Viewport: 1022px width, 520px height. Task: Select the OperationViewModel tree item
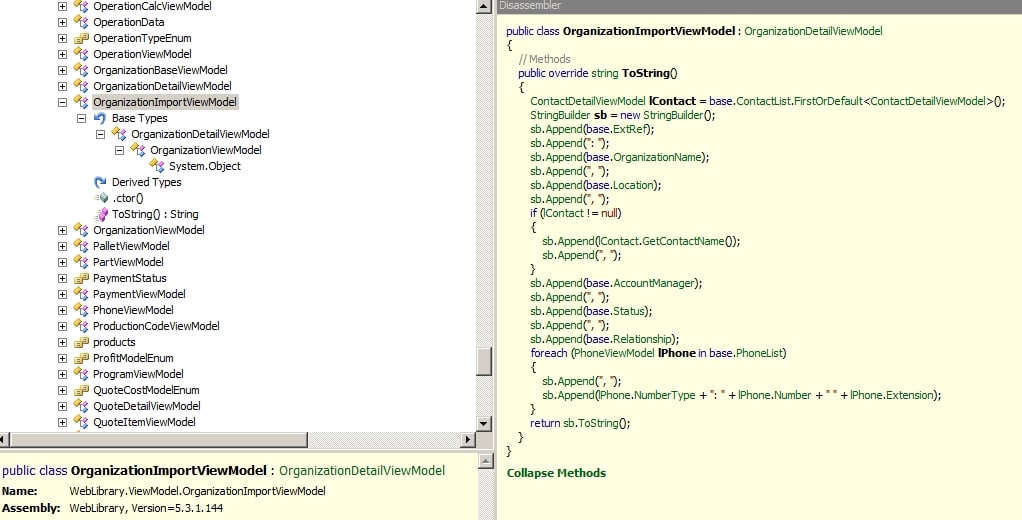click(x=142, y=54)
